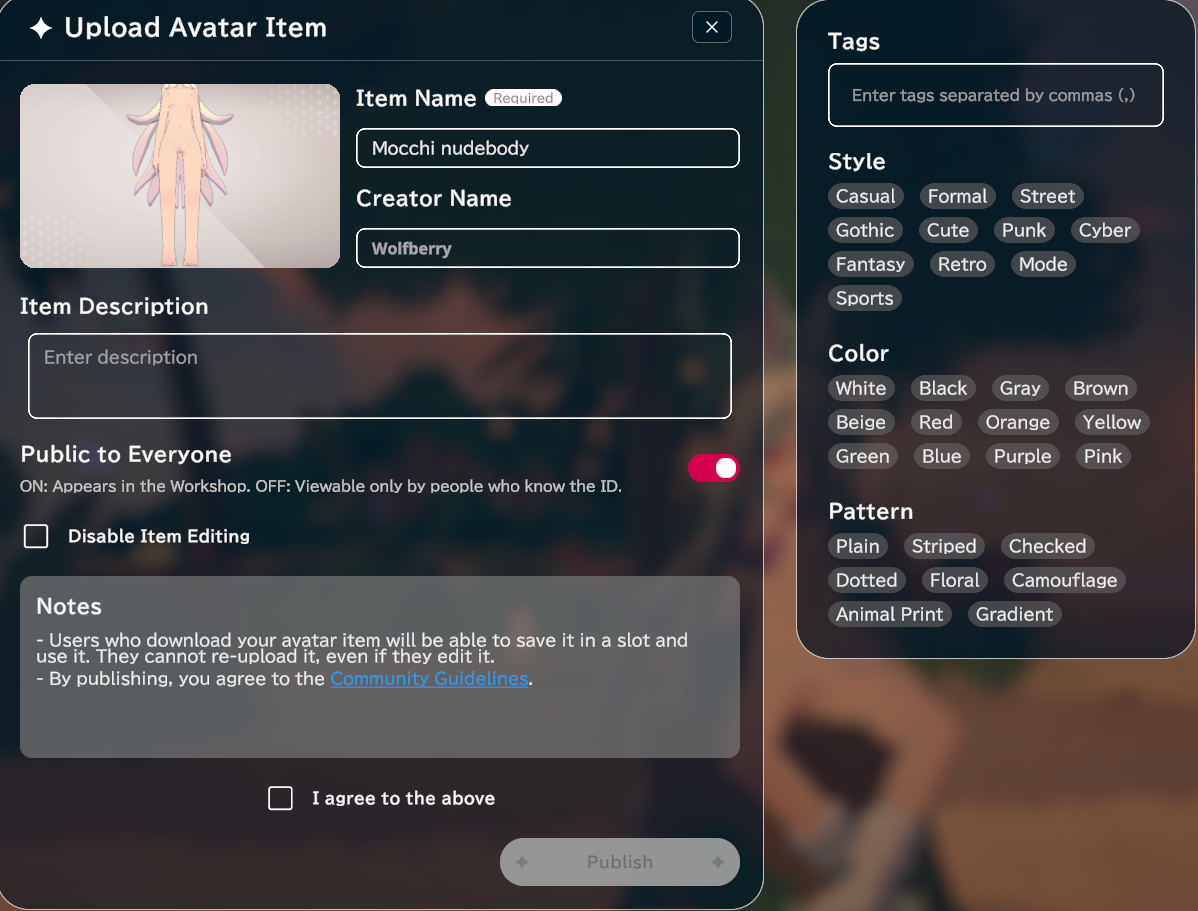This screenshot has width=1198, height=911.
Task: Close the Upload Avatar Item dialog
Action: tap(711, 28)
